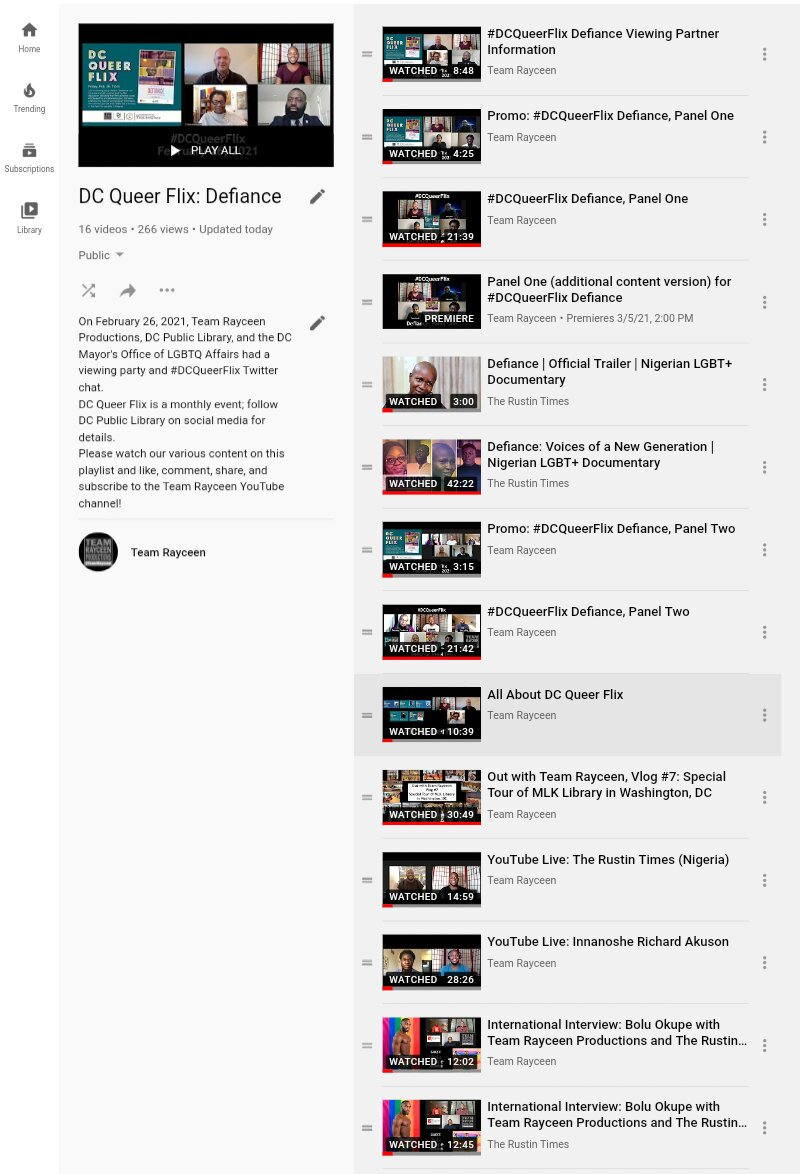Screen dimensions: 800x1174
Task: Open menu for Promo Panel Two video
Action: point(764,550)
